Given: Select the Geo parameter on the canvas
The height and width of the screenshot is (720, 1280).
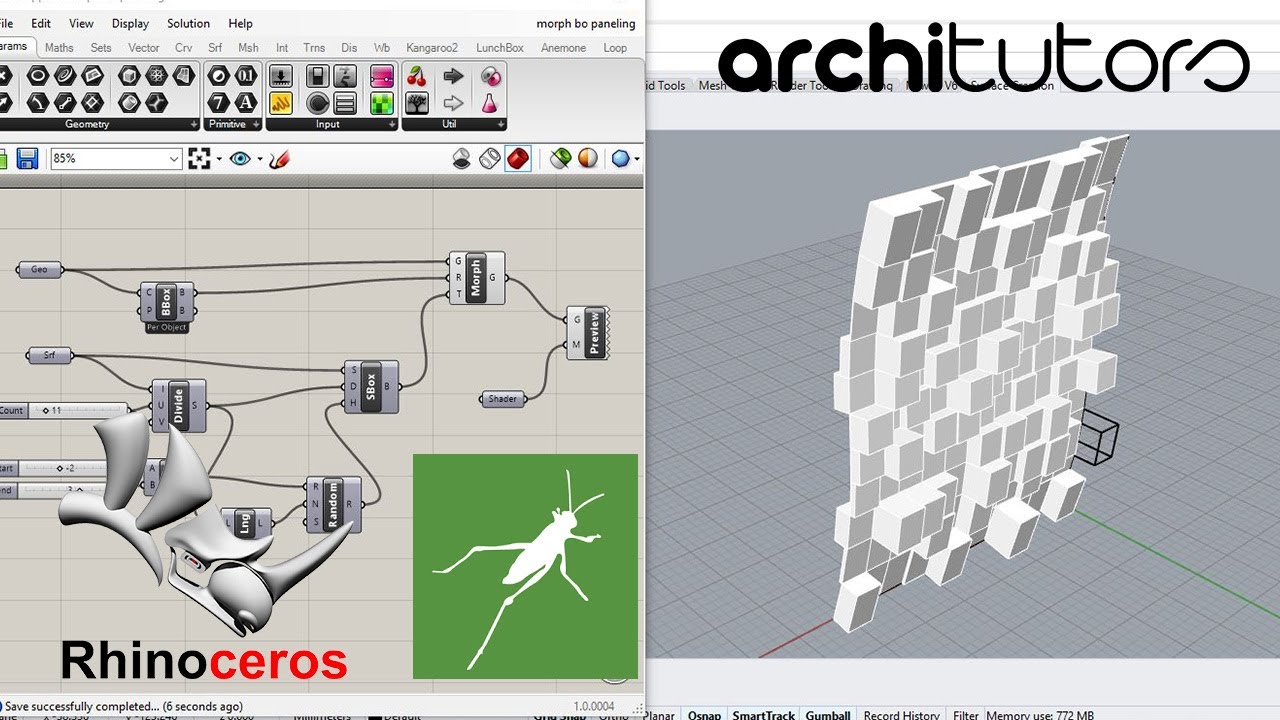Looking at the screenshot, I should [40, 269].
